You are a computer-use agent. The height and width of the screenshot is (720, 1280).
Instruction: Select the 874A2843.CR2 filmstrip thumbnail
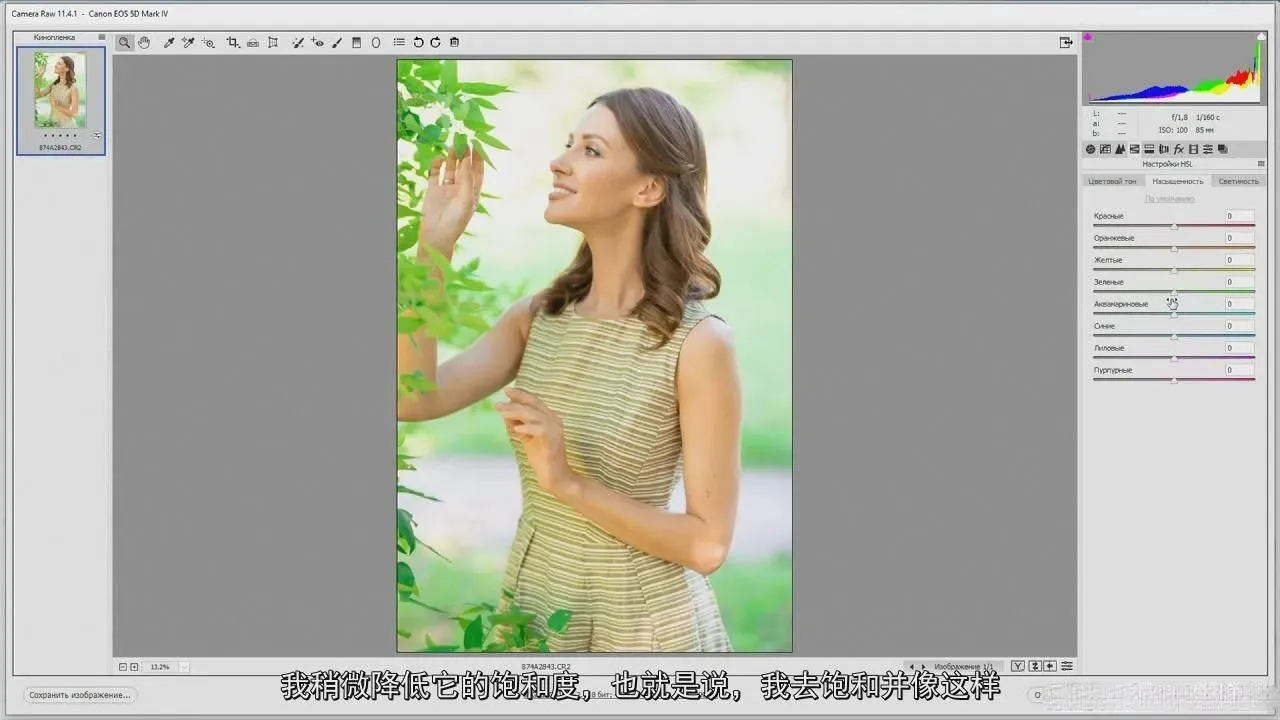coord(61,100)
